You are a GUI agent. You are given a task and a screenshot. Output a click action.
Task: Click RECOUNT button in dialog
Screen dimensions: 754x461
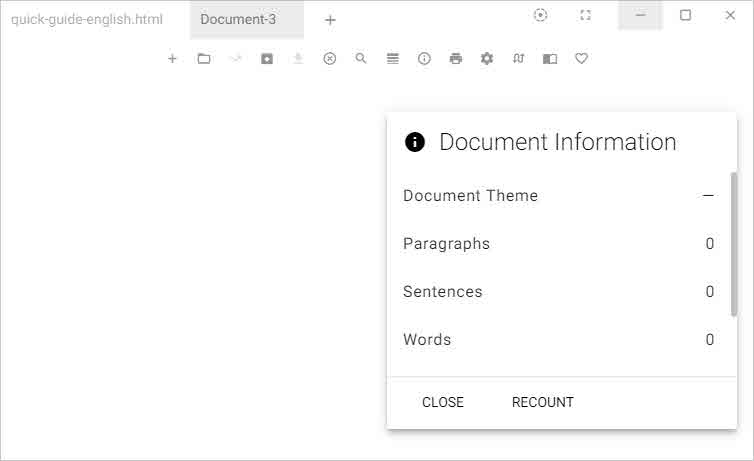542,402
